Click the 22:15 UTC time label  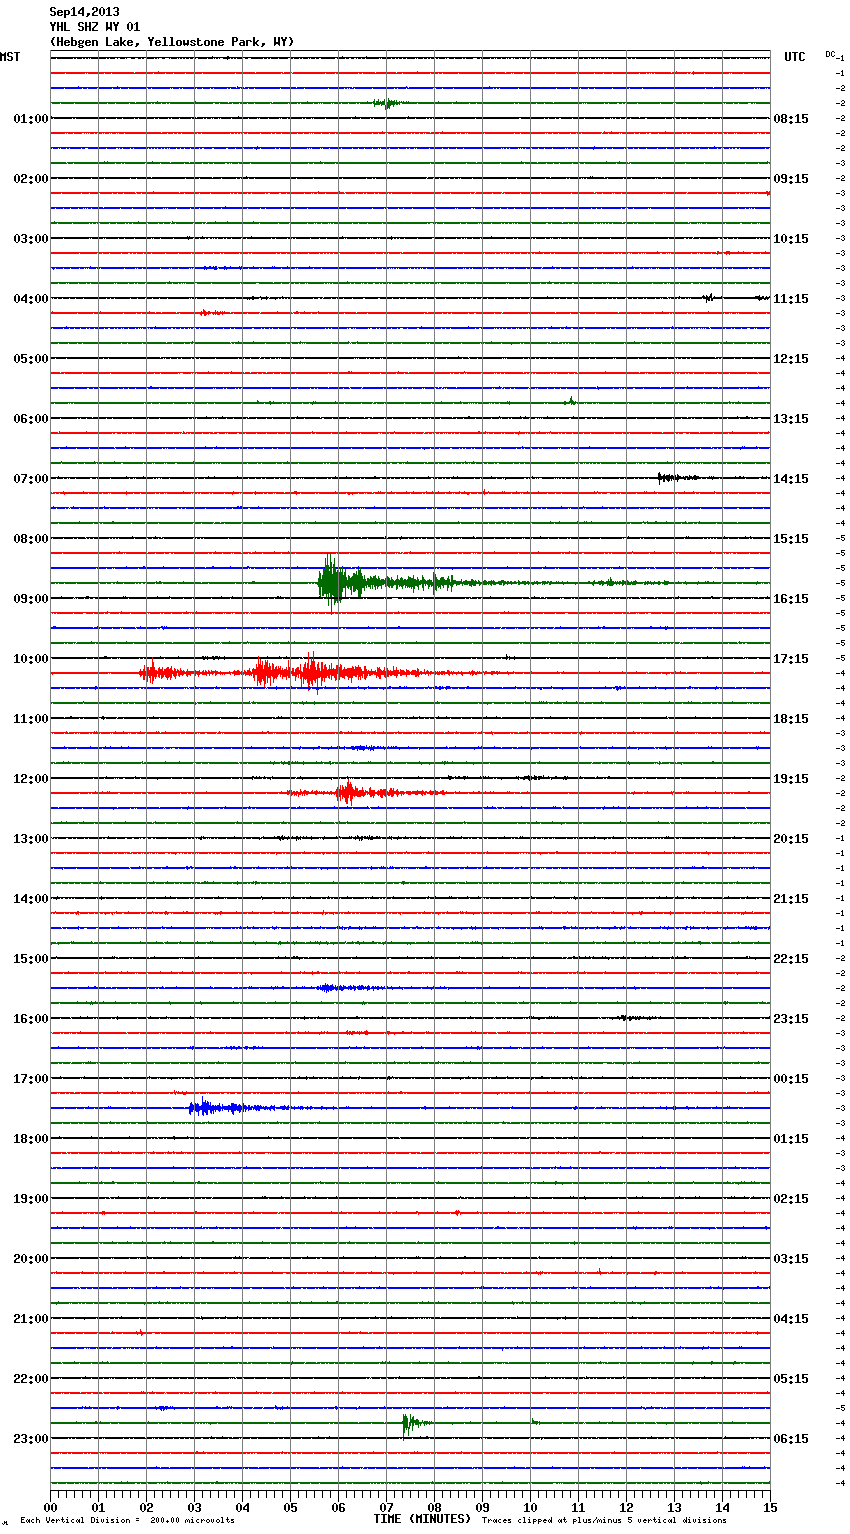point(791,959)
